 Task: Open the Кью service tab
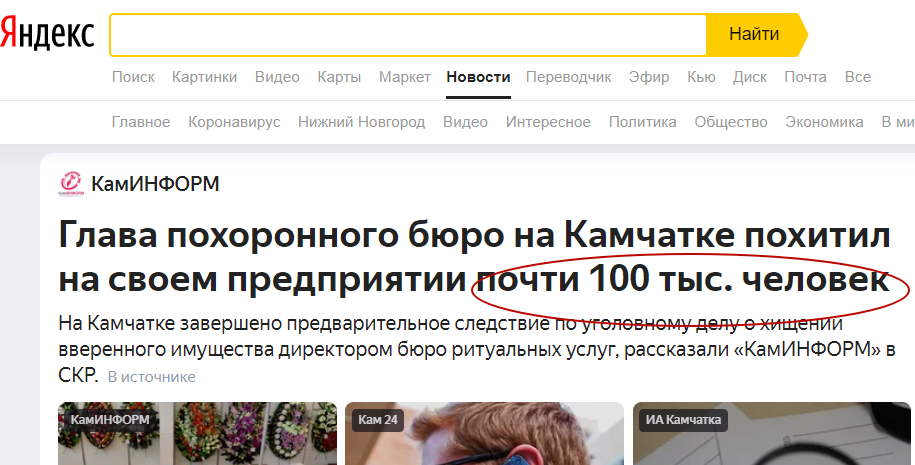(x=701, y=77)
